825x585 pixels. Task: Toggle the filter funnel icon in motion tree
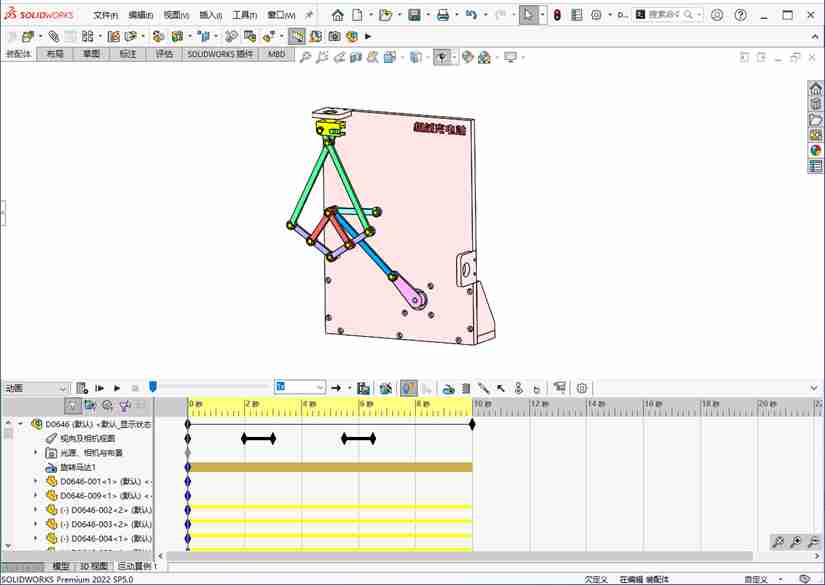(x=124, y=405)
